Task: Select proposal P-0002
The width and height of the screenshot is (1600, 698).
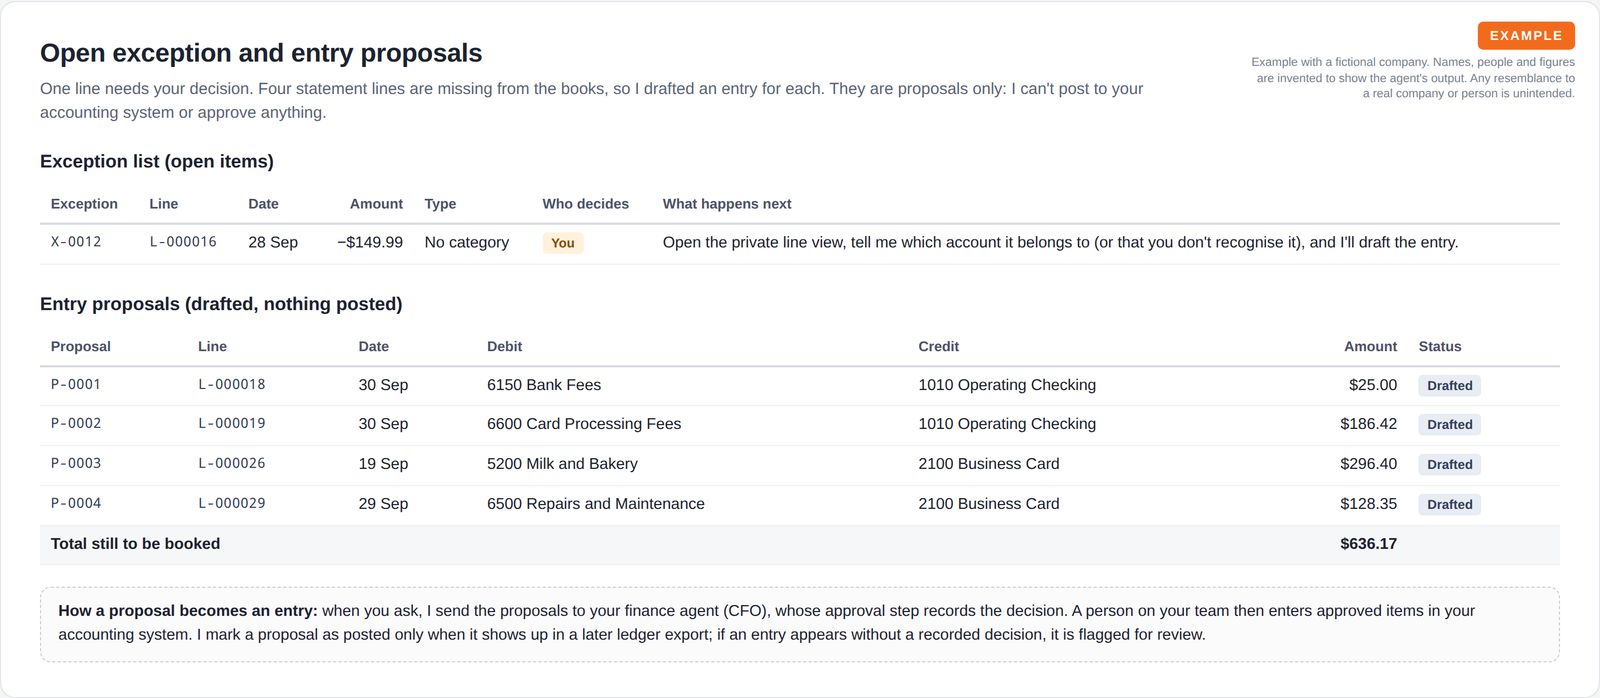Action: pos(76,423)
